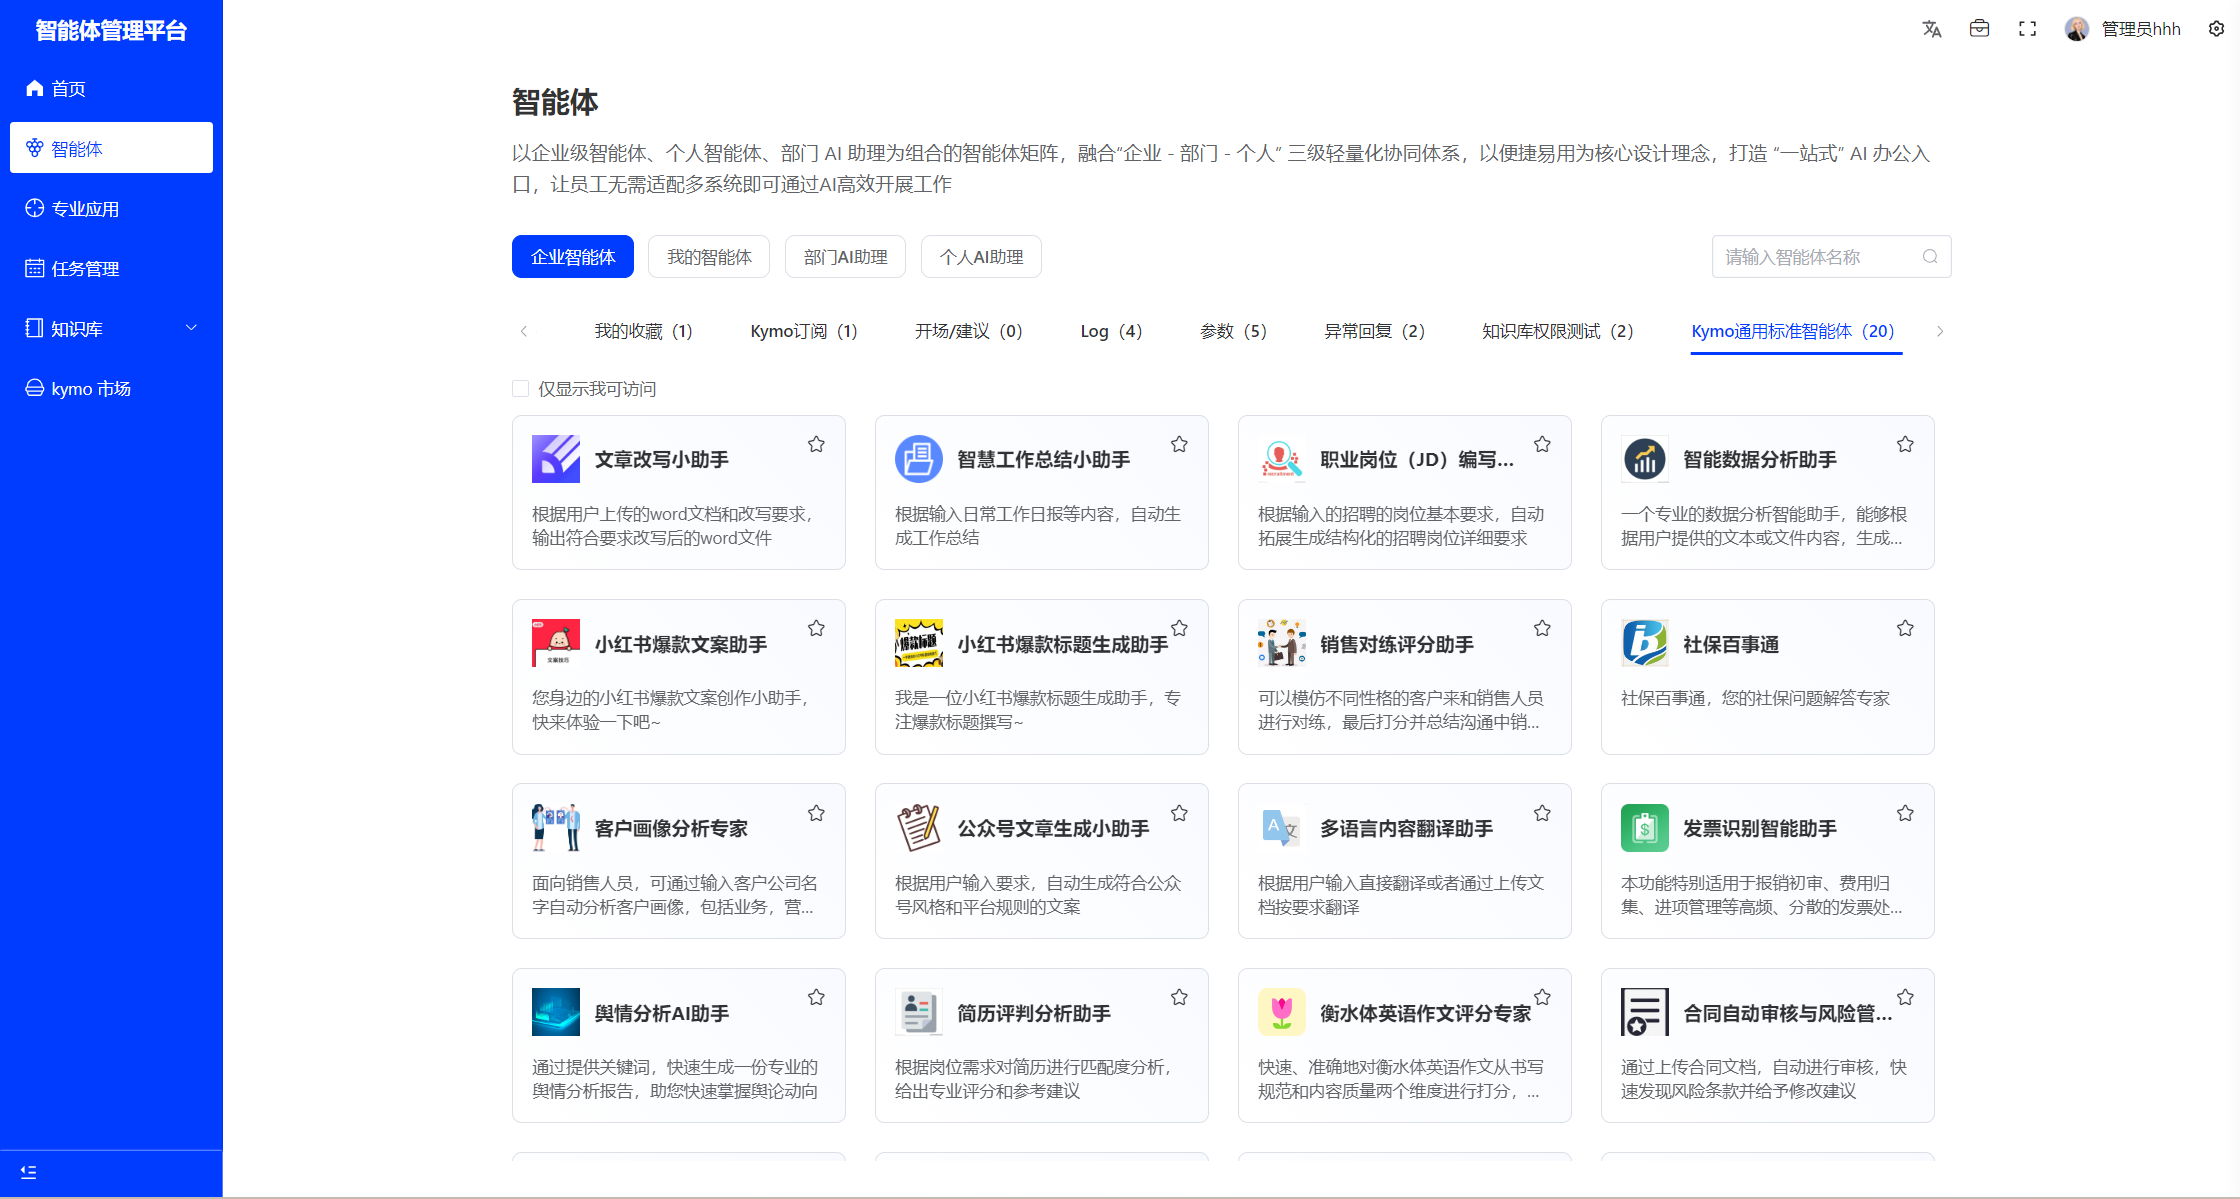Toggle fullscreen mode icon

2027,29
